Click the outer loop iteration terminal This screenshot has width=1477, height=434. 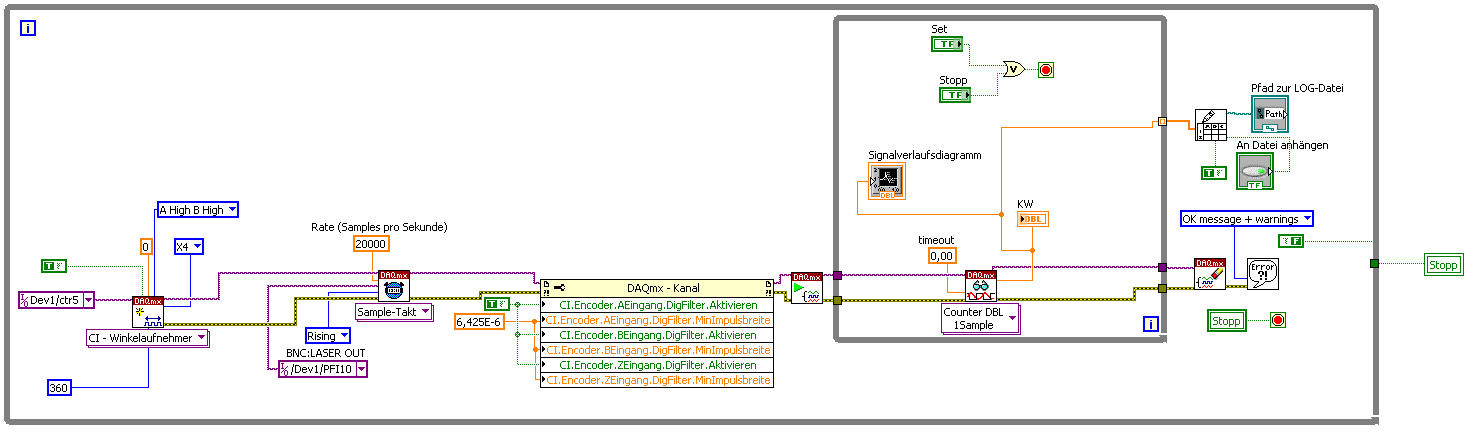click(27, 28)
